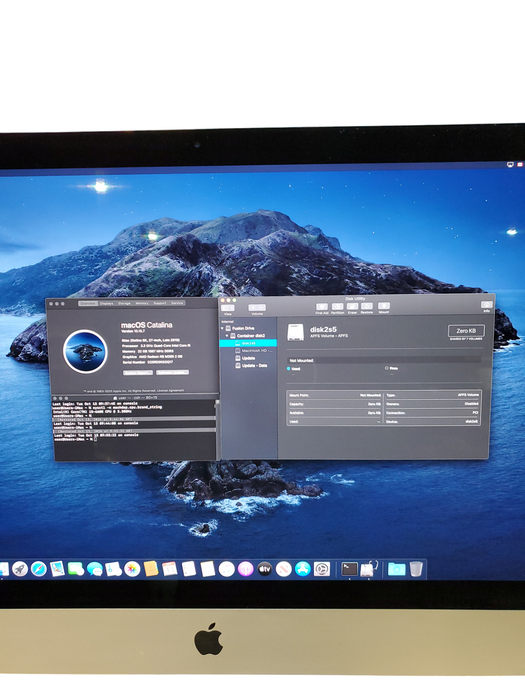
Task: Open the Trash in the Dock
Action: pyautogui.click(x=416, y=569)
